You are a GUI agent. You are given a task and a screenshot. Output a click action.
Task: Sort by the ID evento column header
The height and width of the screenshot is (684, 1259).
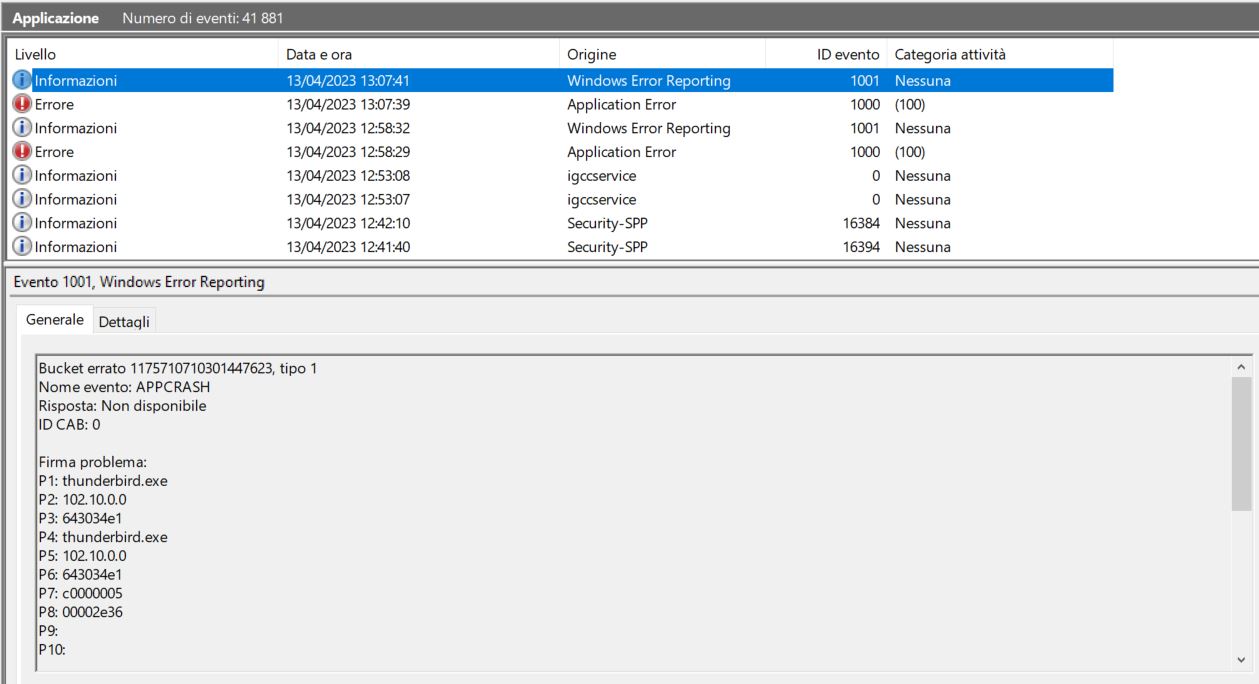point(826,54)
